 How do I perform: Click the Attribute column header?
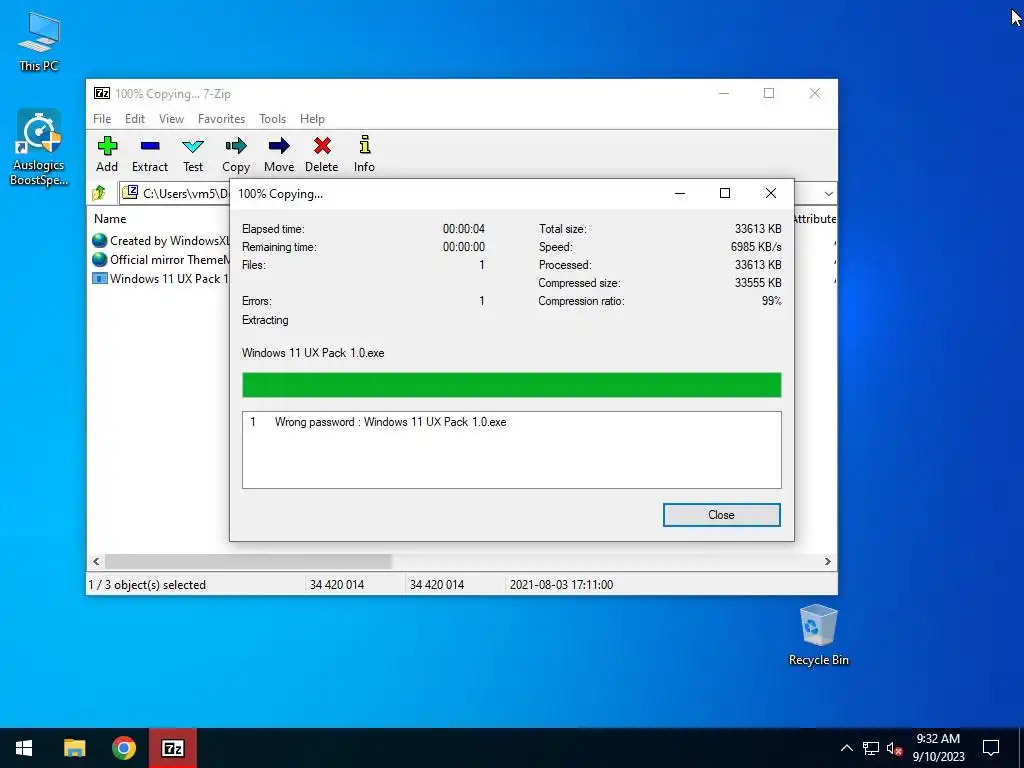click(x=814, y=219)
